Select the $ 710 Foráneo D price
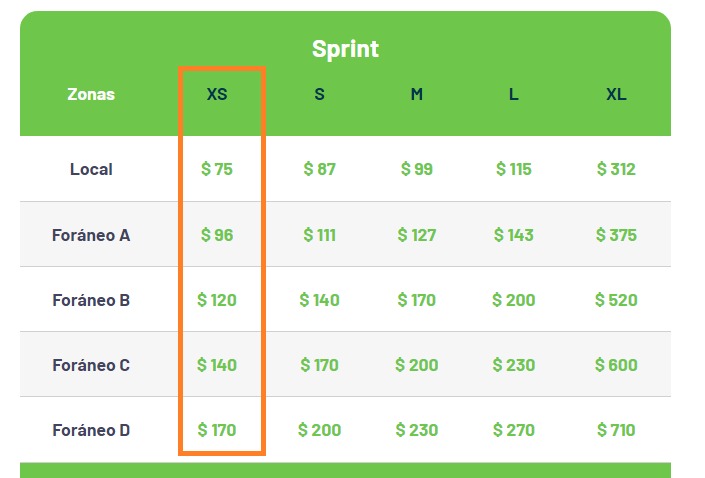 [x=616, y=430]
